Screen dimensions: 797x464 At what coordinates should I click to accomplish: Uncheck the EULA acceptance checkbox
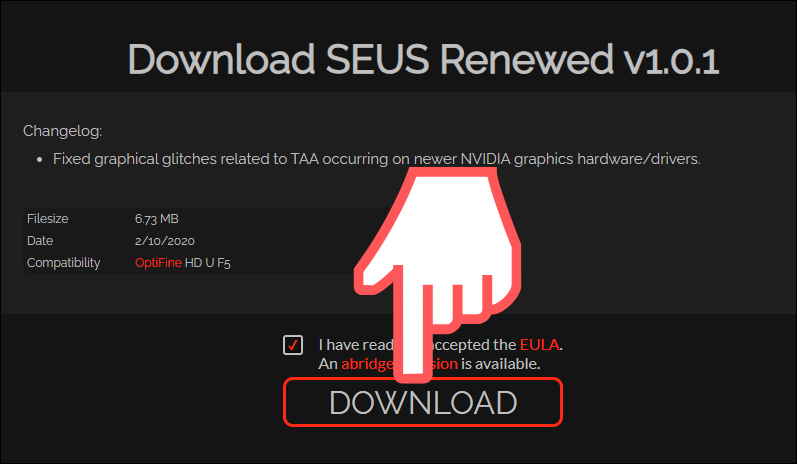(293, 345)
